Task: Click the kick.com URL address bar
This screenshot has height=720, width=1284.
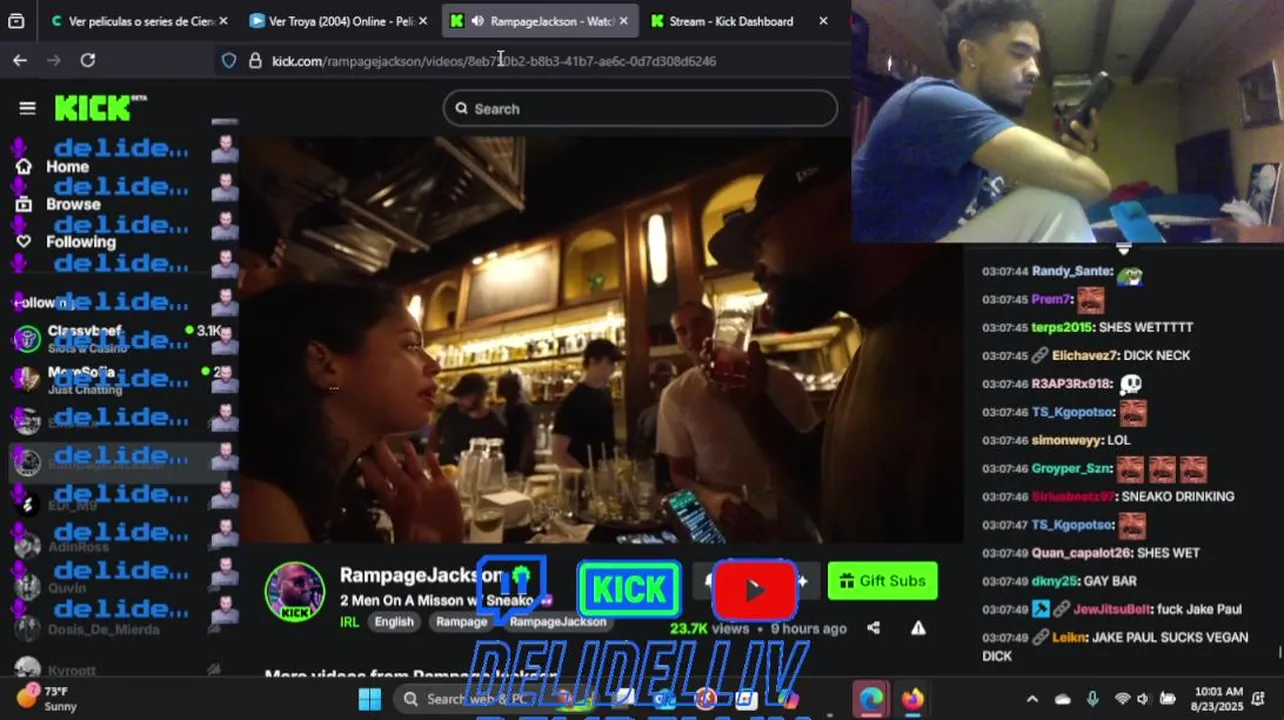Action: [x=494, y=61]
